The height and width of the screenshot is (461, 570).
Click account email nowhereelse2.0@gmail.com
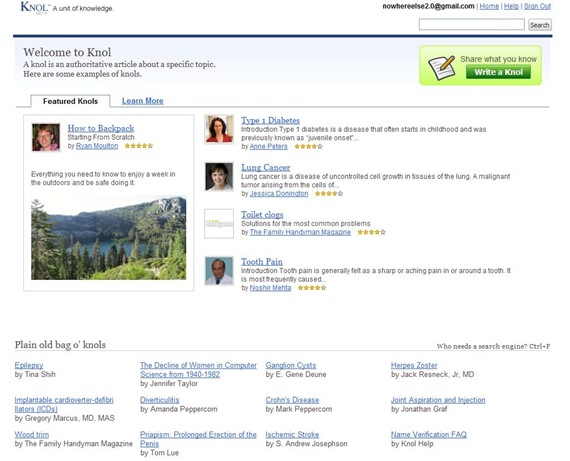(x=428, y=6)
